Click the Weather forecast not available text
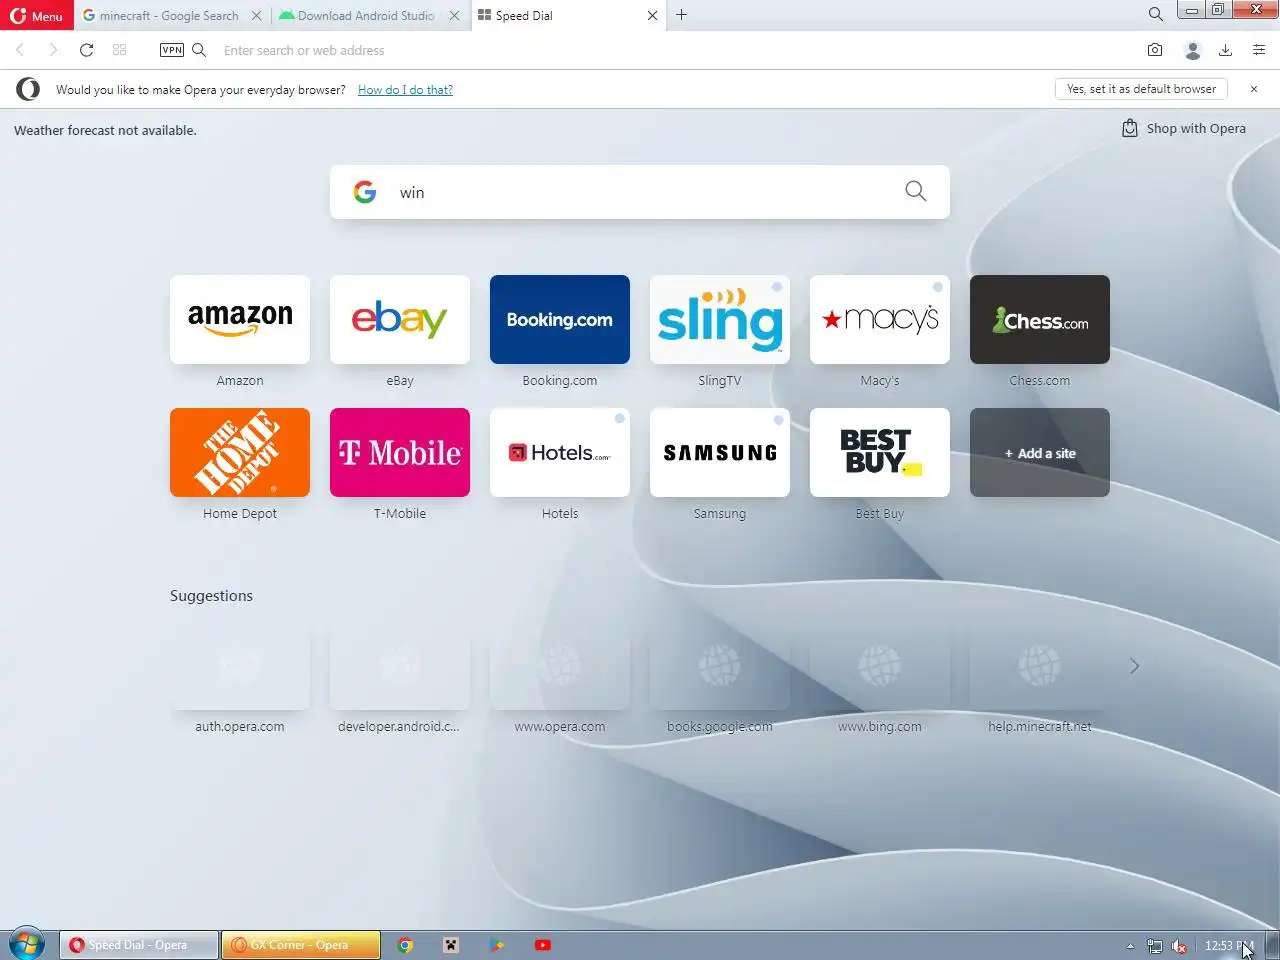Viewport: 1280px width, 960px height. 105,130
